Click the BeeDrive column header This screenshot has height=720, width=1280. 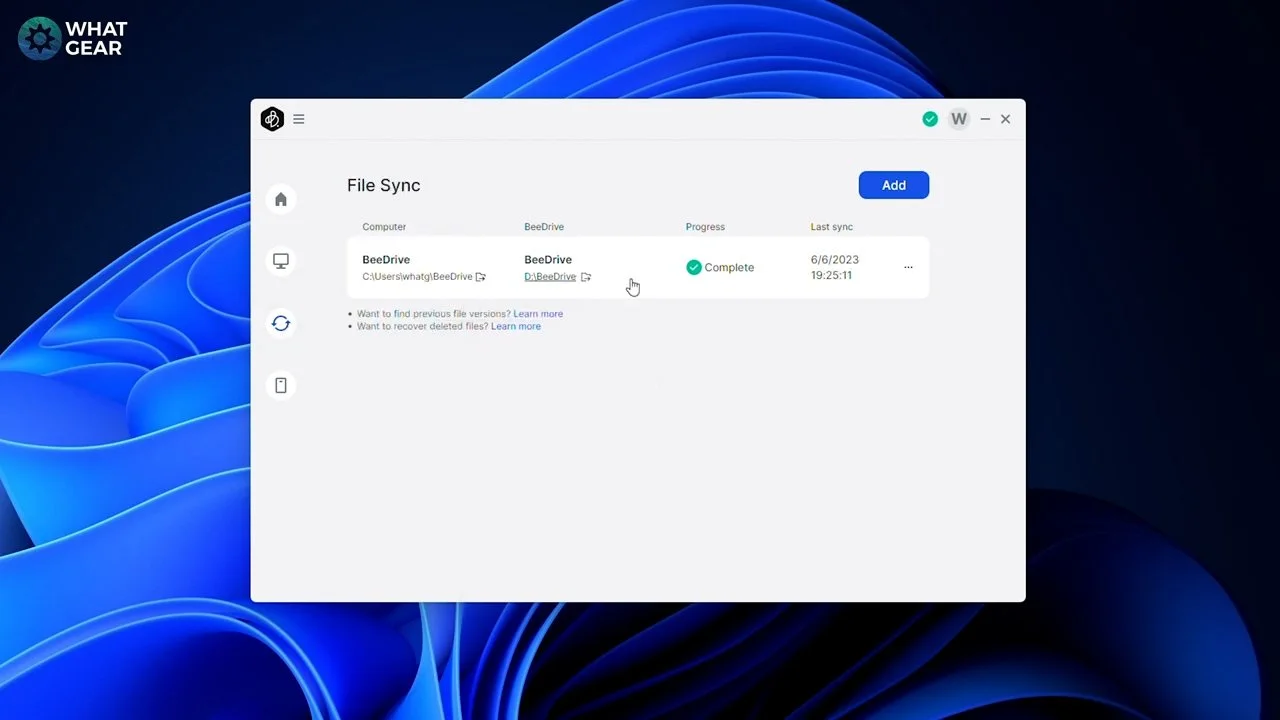544,227
